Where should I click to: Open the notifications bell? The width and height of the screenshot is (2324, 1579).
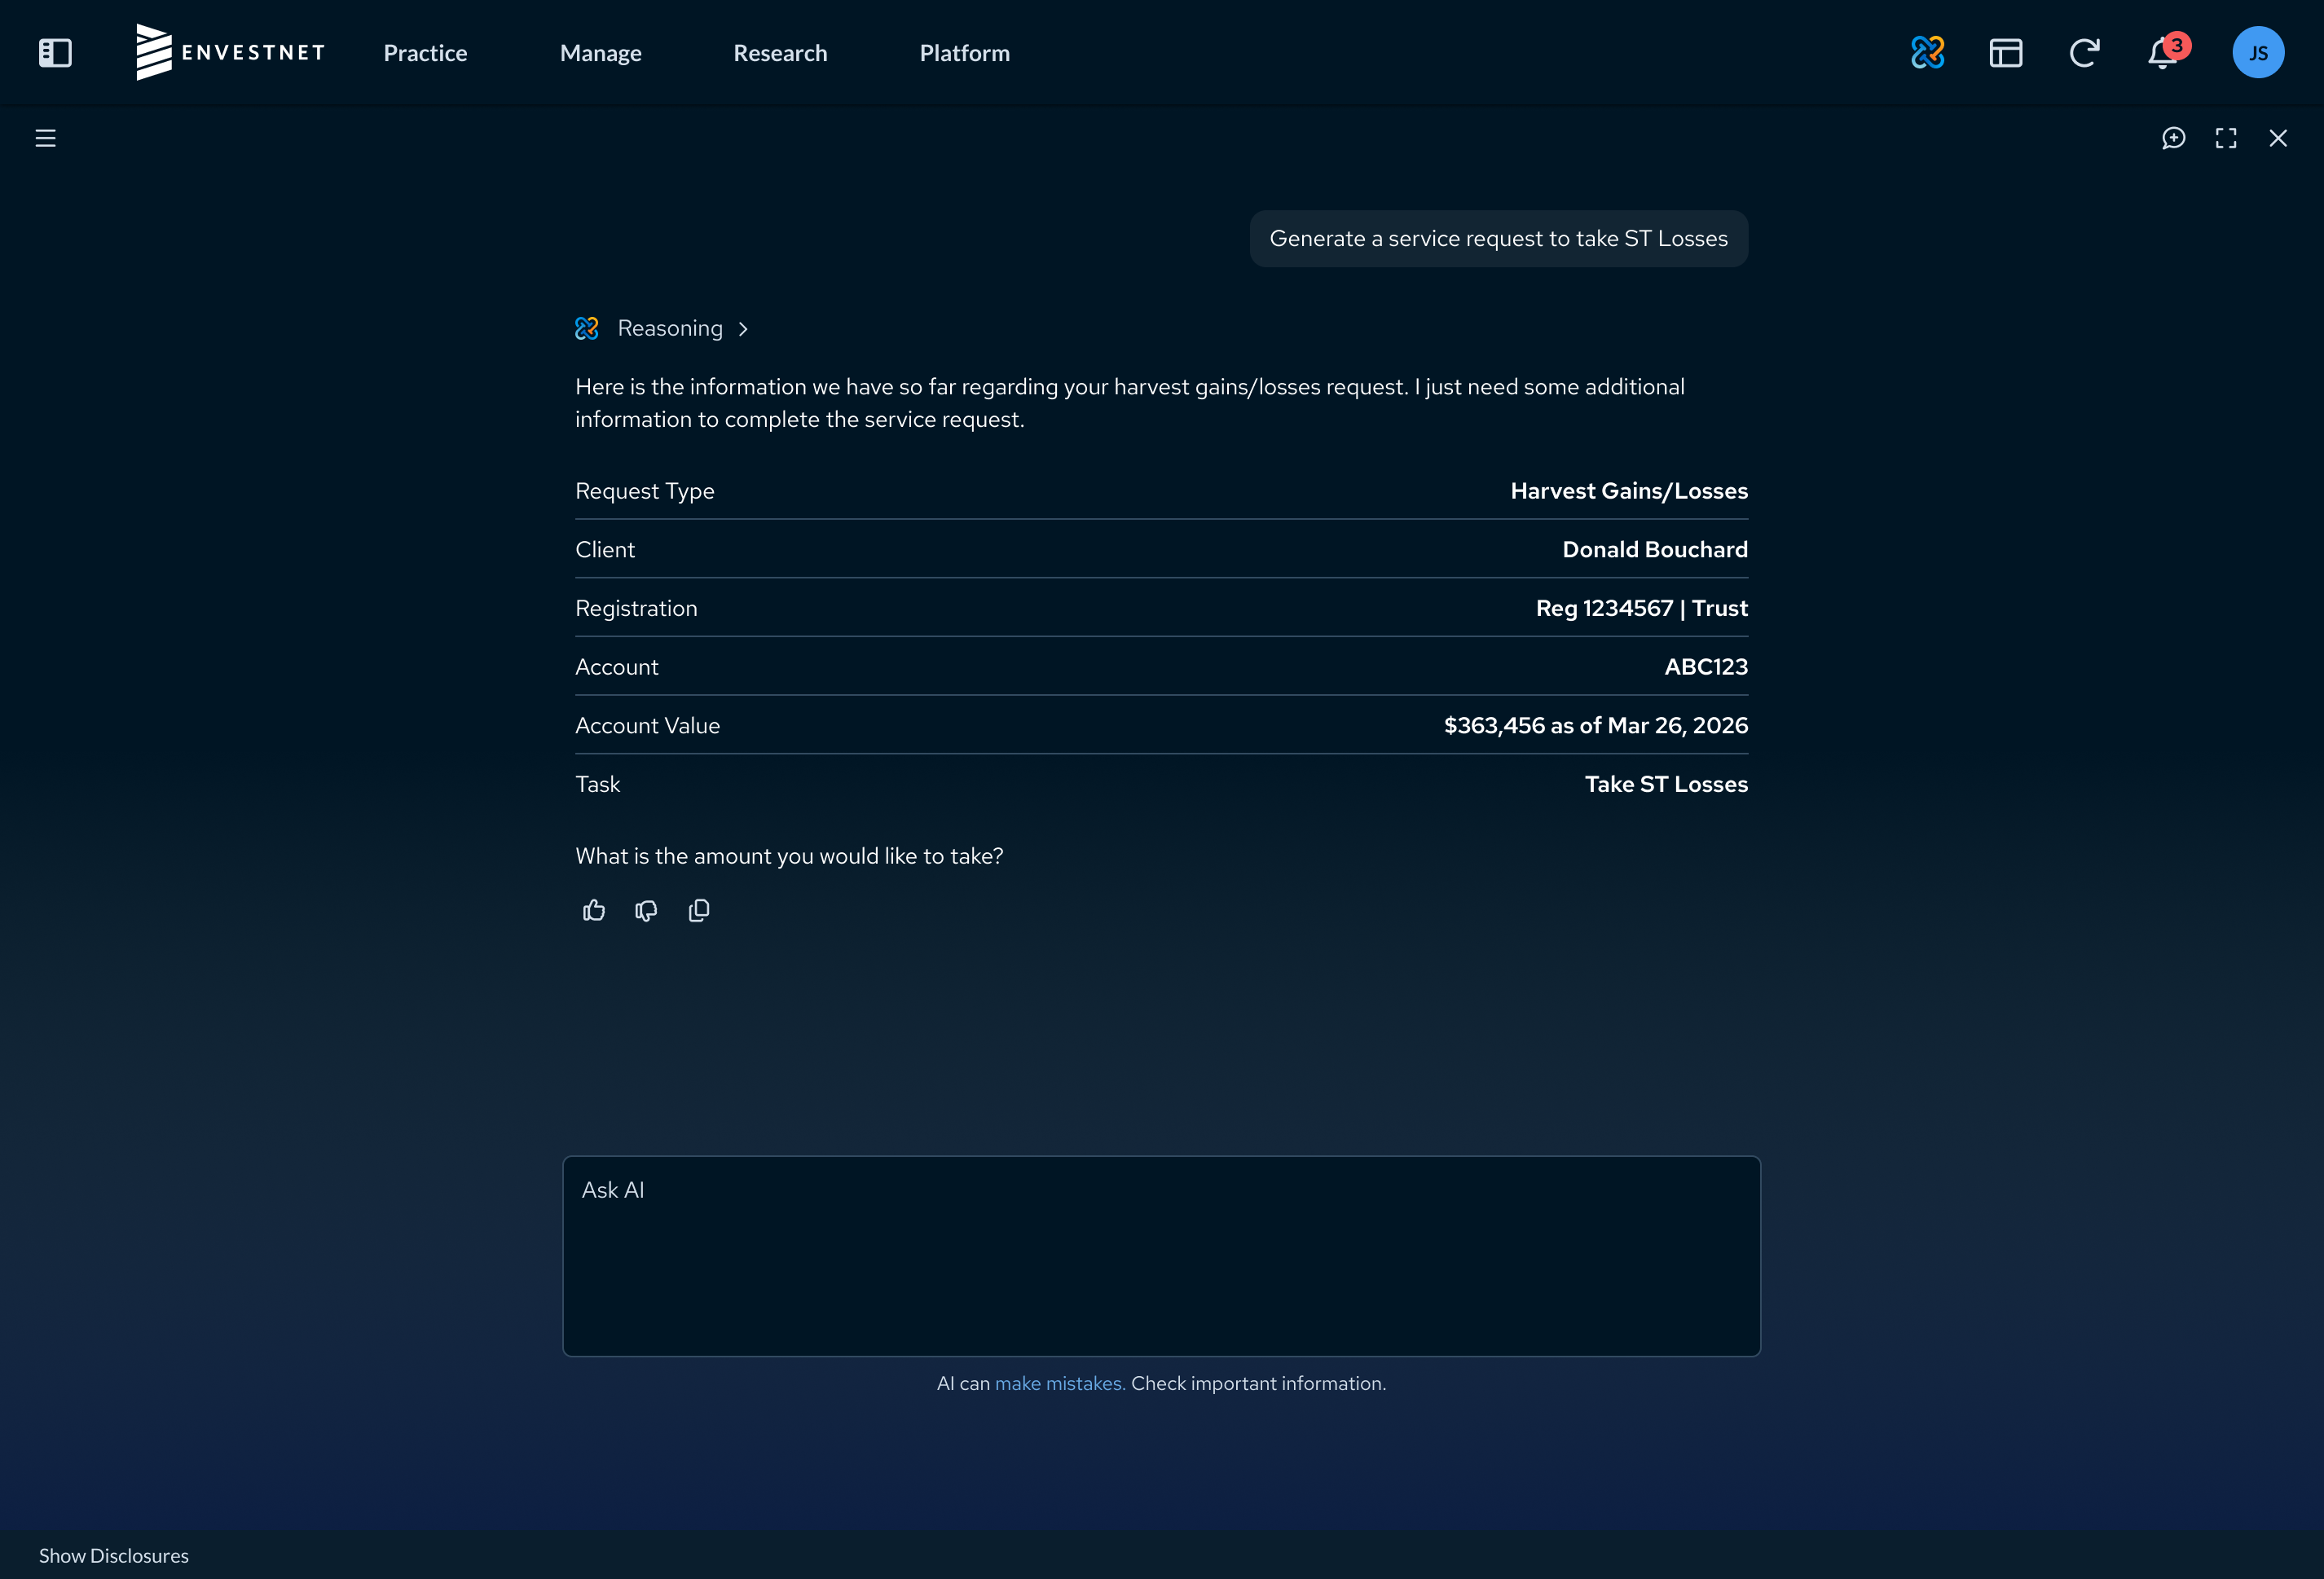[x=2161, y=54]
